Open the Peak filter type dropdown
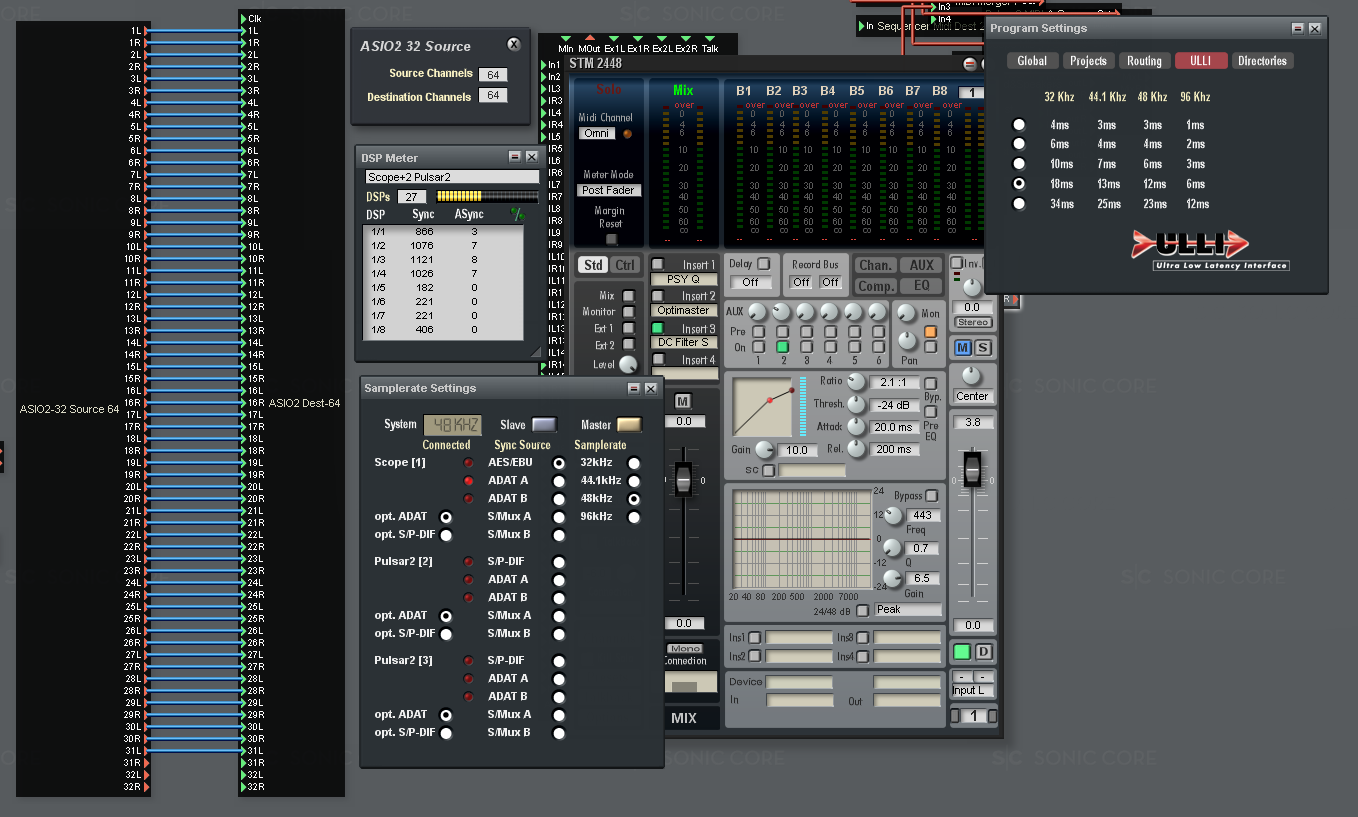Screen dimensions: 1358x817 click(x=907, y=609)
